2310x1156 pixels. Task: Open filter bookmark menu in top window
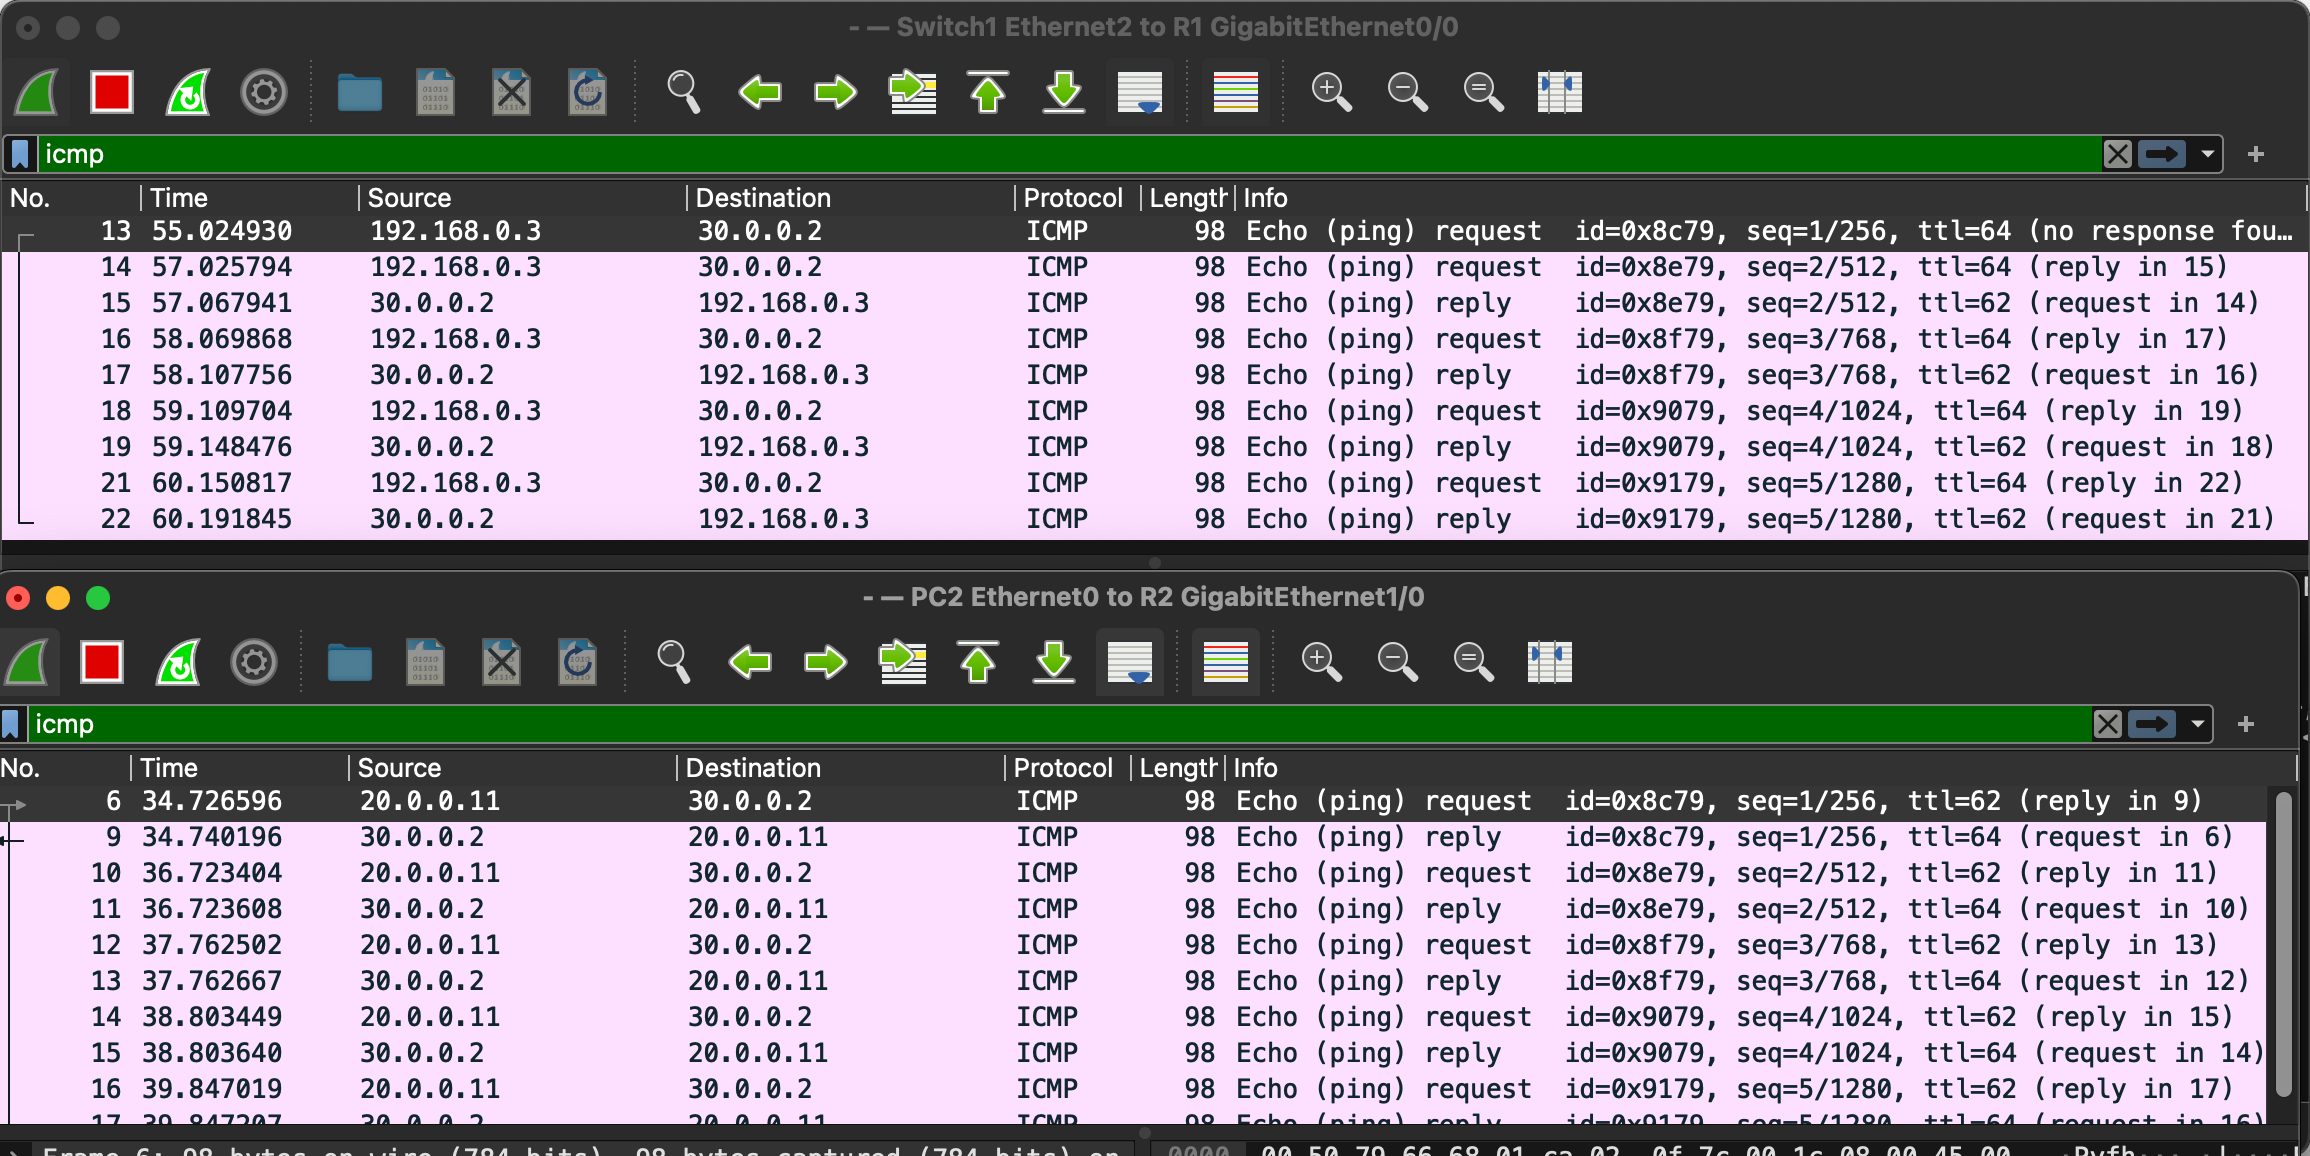pos(20,154)
